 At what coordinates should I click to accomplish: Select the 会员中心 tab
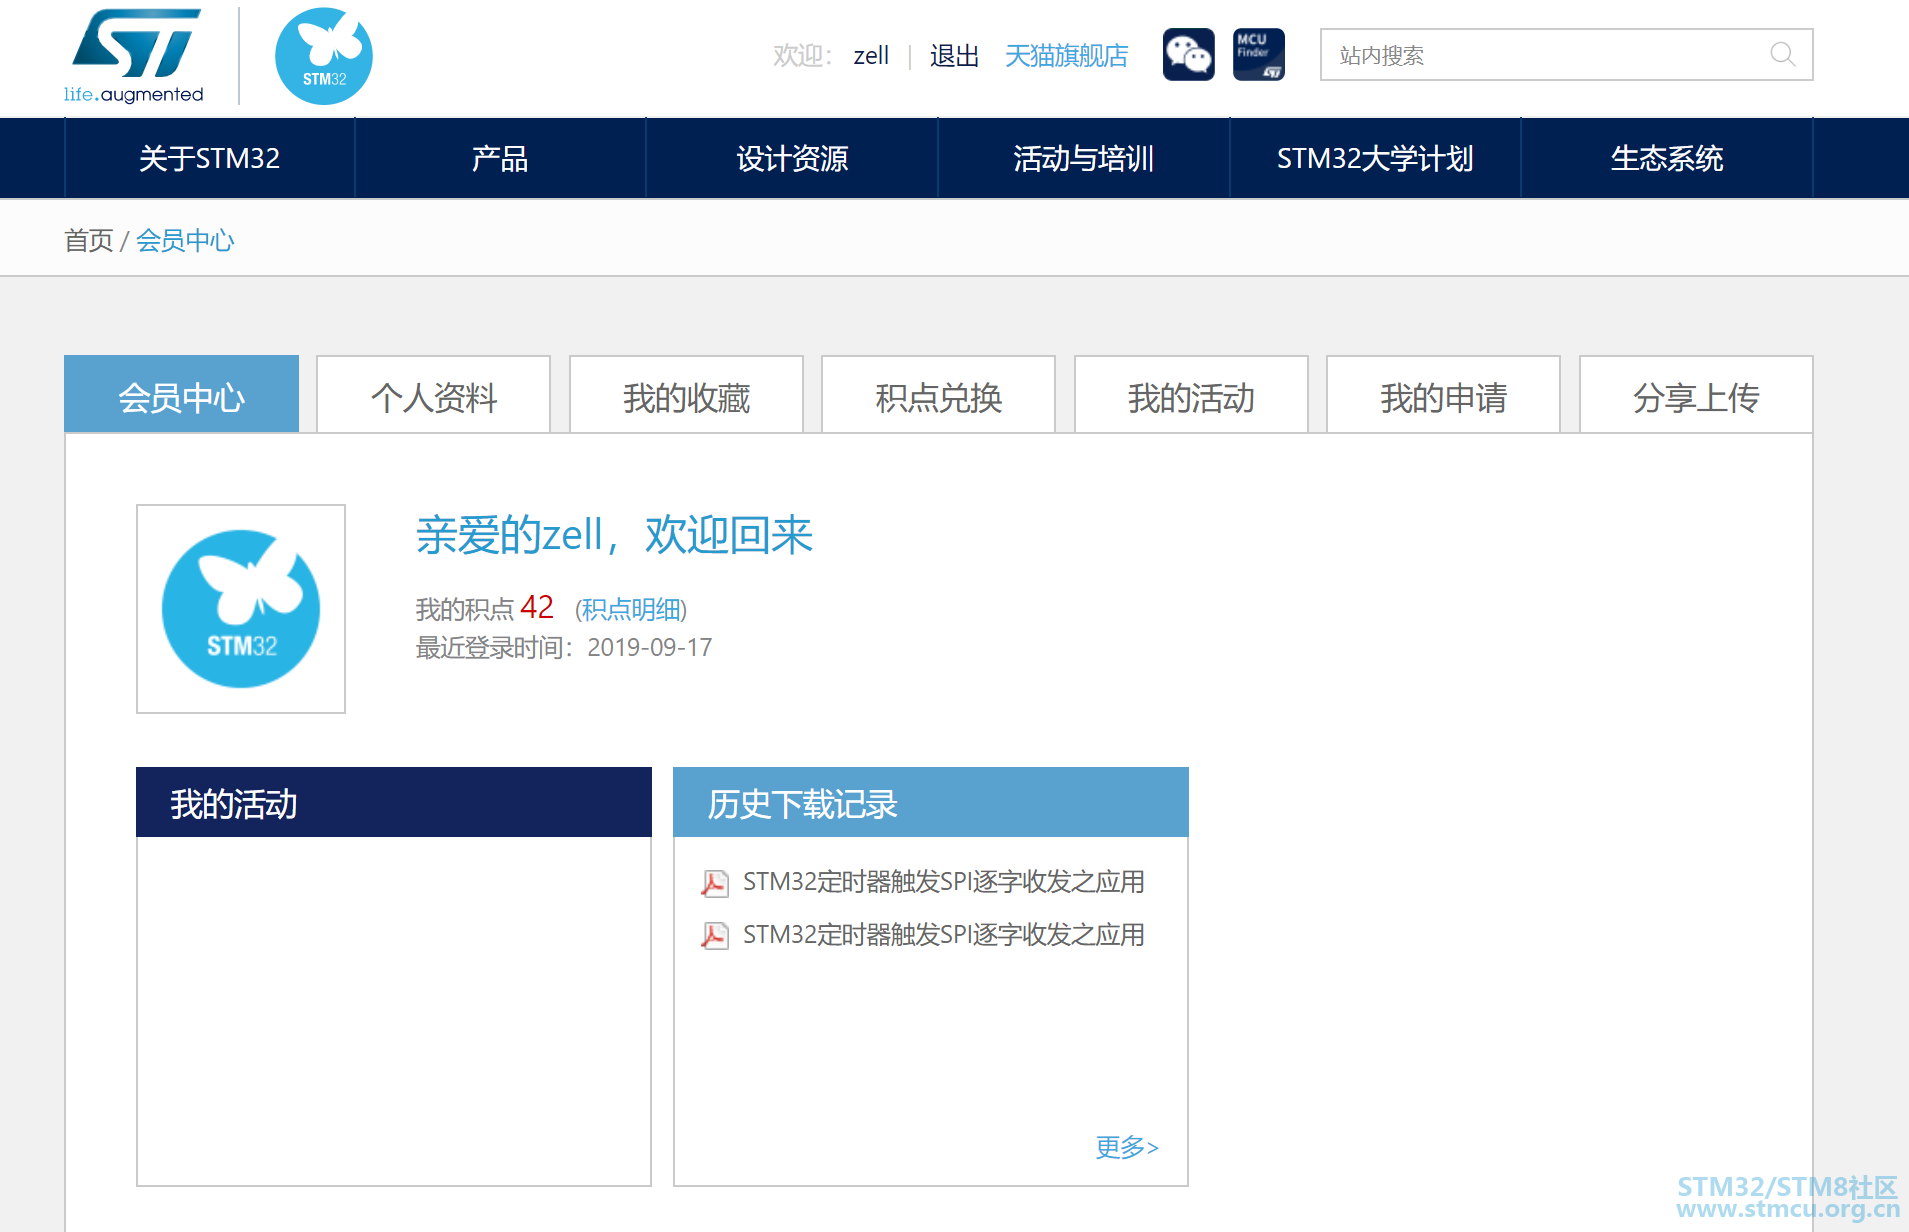[x=181, y=394]
